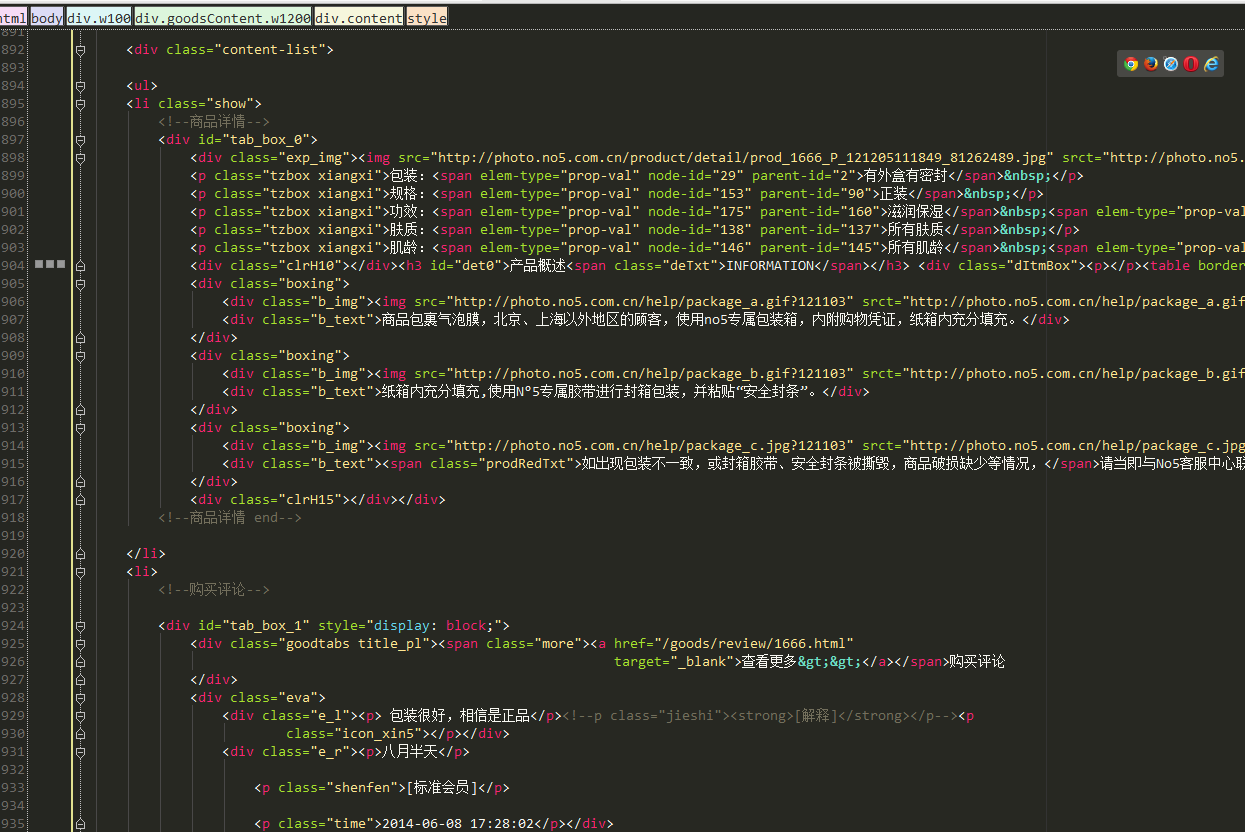
Task: Select the div.goodsContent.w1200 breadcrumb
Action: (223, 18)
